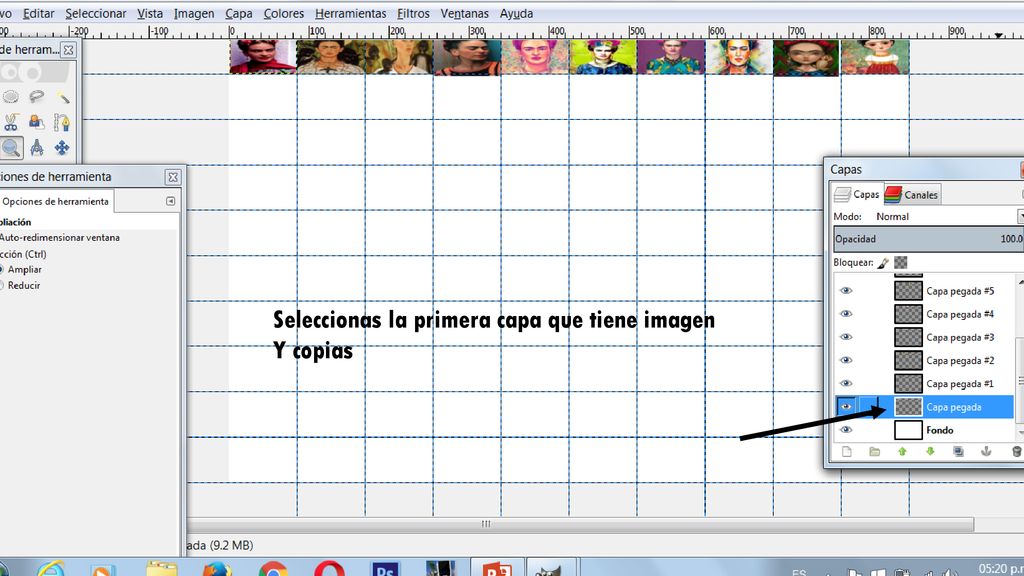Viewport: 1024px width, 576px height.
Task: Hide the selected Capa pegada layer
Action: click(x=846, y=407)
